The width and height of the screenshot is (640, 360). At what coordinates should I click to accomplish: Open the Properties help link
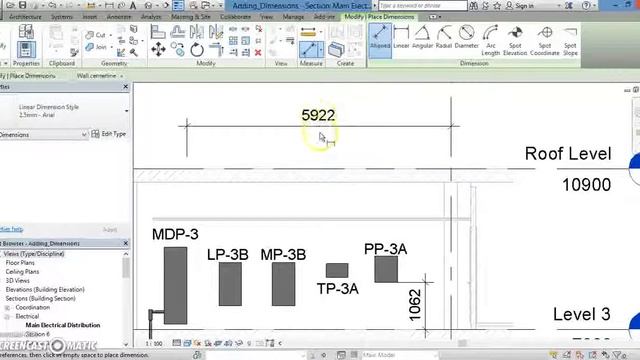coord(11,229)
